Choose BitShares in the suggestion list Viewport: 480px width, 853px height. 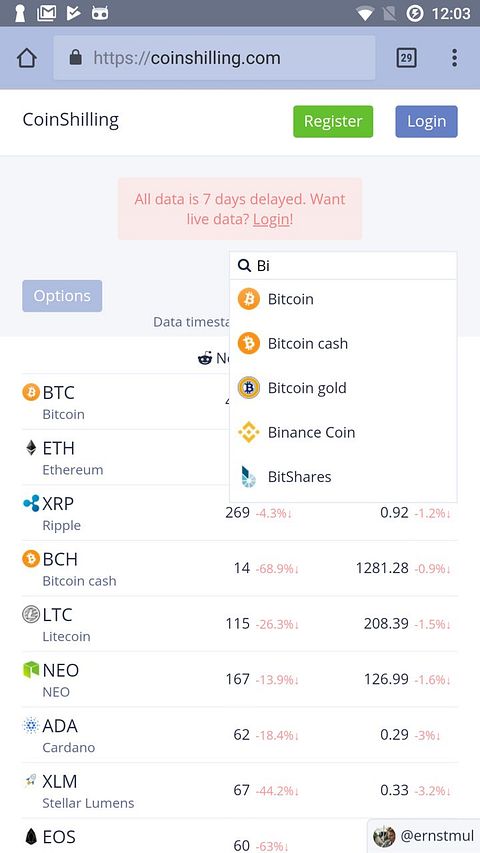(343, 477)
